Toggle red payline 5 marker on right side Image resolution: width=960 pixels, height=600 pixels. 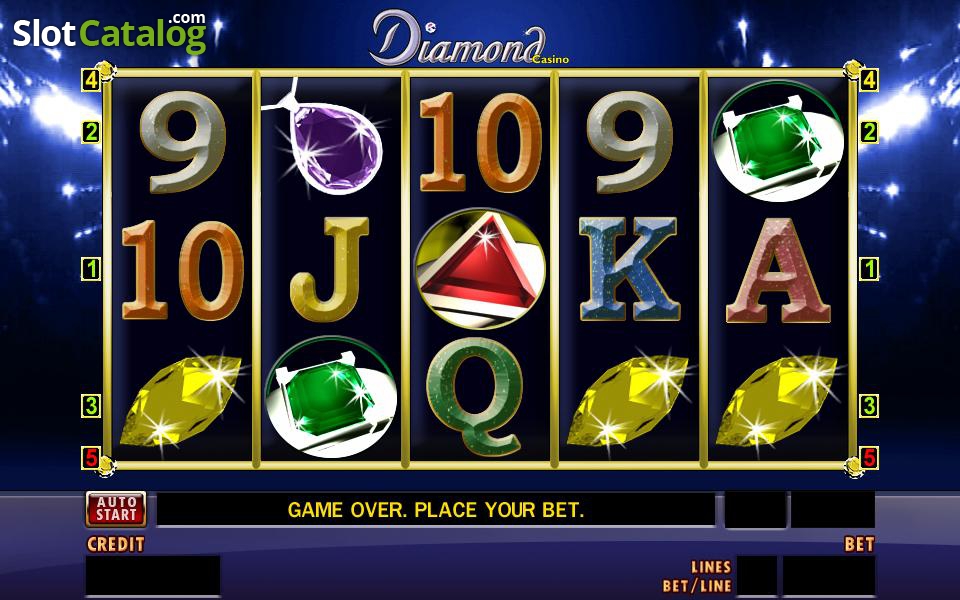pos(869,457)
